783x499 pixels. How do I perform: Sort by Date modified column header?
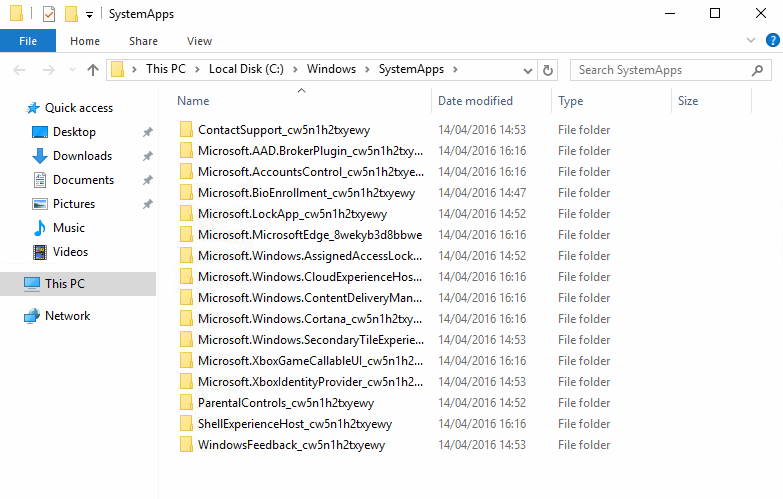(x=475, y=101)
